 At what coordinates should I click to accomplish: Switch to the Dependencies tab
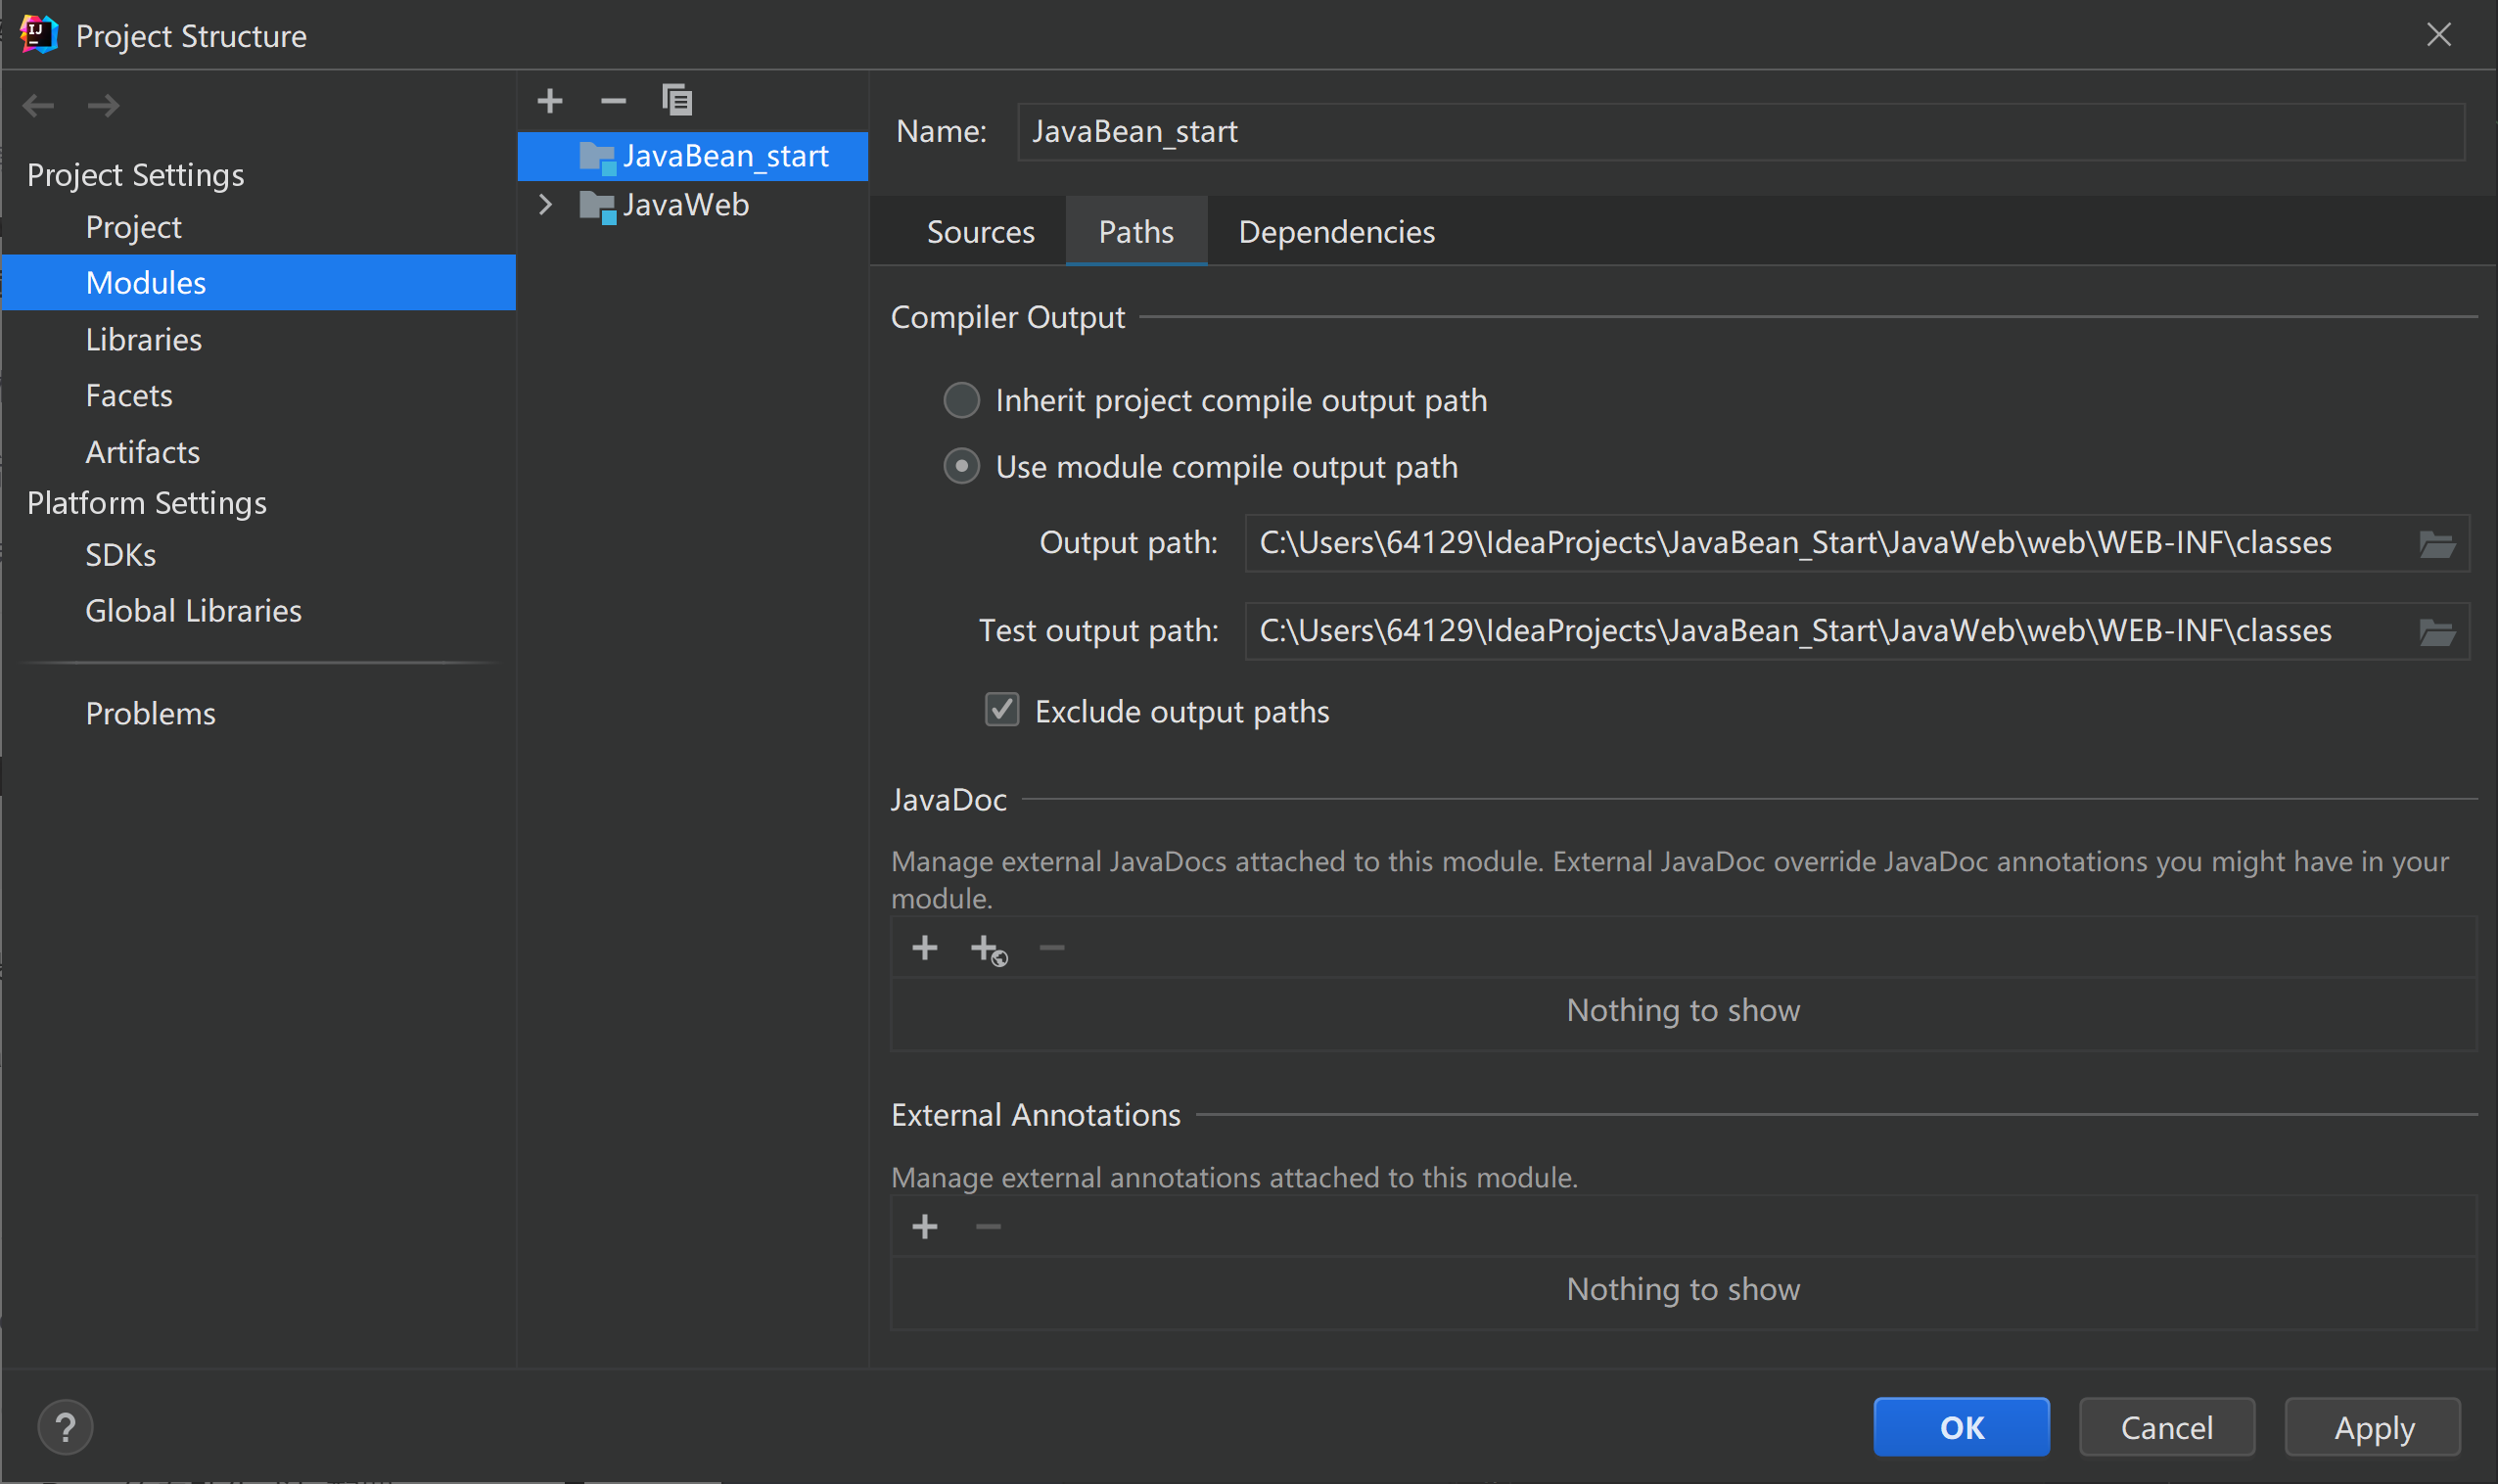pyautogui.click(x=1336, y=232)
